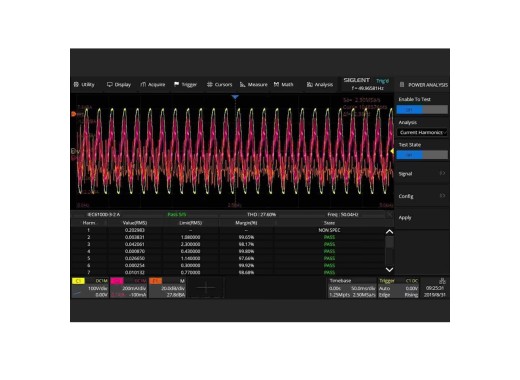Open the Cursors menu
Image resolution: width=520 pixels, height=380 pixels.
pos(219,85)
